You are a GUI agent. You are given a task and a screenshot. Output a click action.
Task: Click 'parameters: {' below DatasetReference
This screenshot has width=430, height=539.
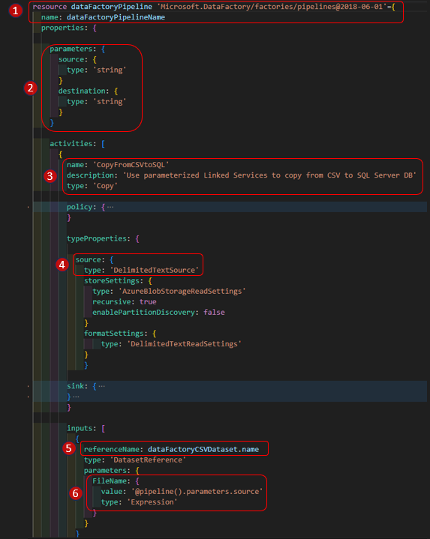coord(112,470)
